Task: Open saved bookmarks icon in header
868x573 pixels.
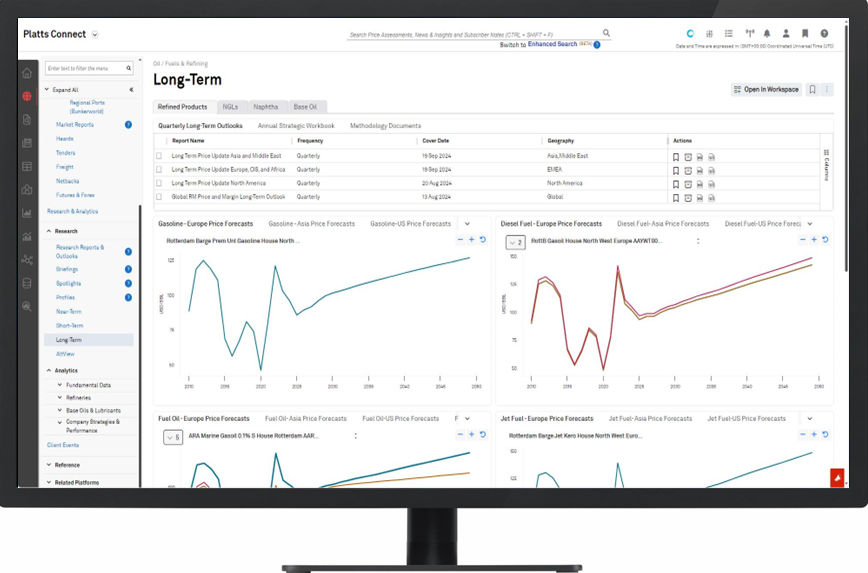Action: click(805, 33)
